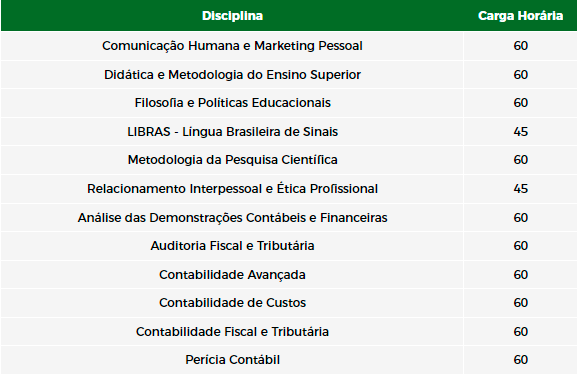The image size is (577, 374).
Task: Click the 45 hours value for LIBRAS
Action: coord(520,132)
